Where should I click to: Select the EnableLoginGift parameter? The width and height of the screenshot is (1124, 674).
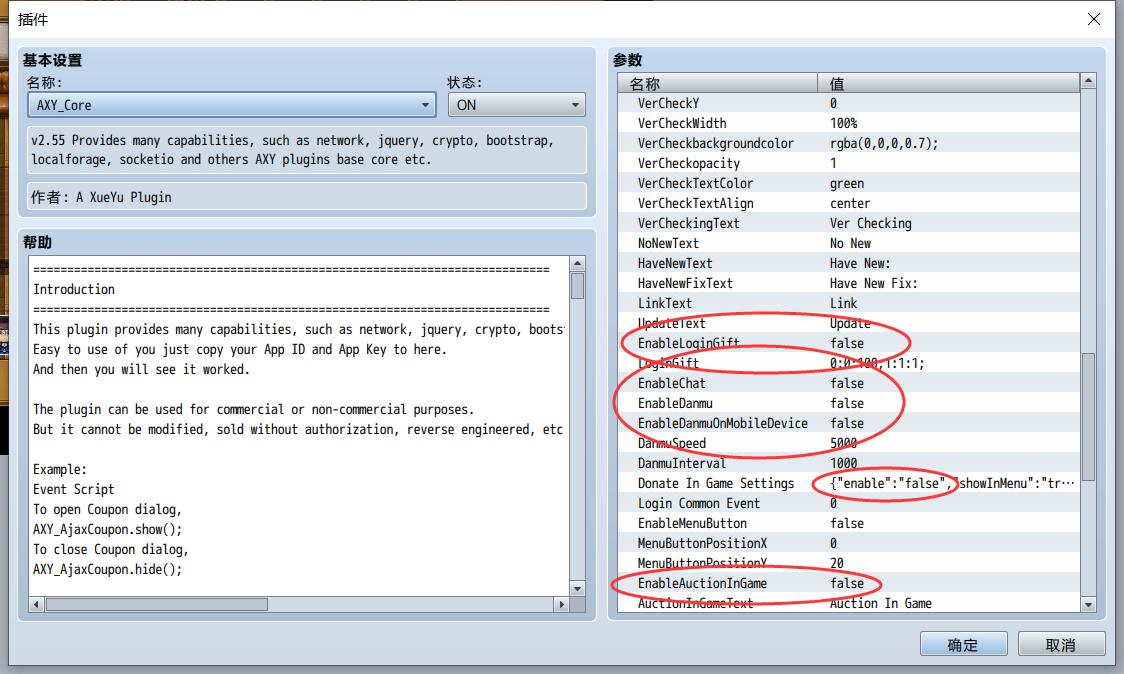click(x=849, y=343)
